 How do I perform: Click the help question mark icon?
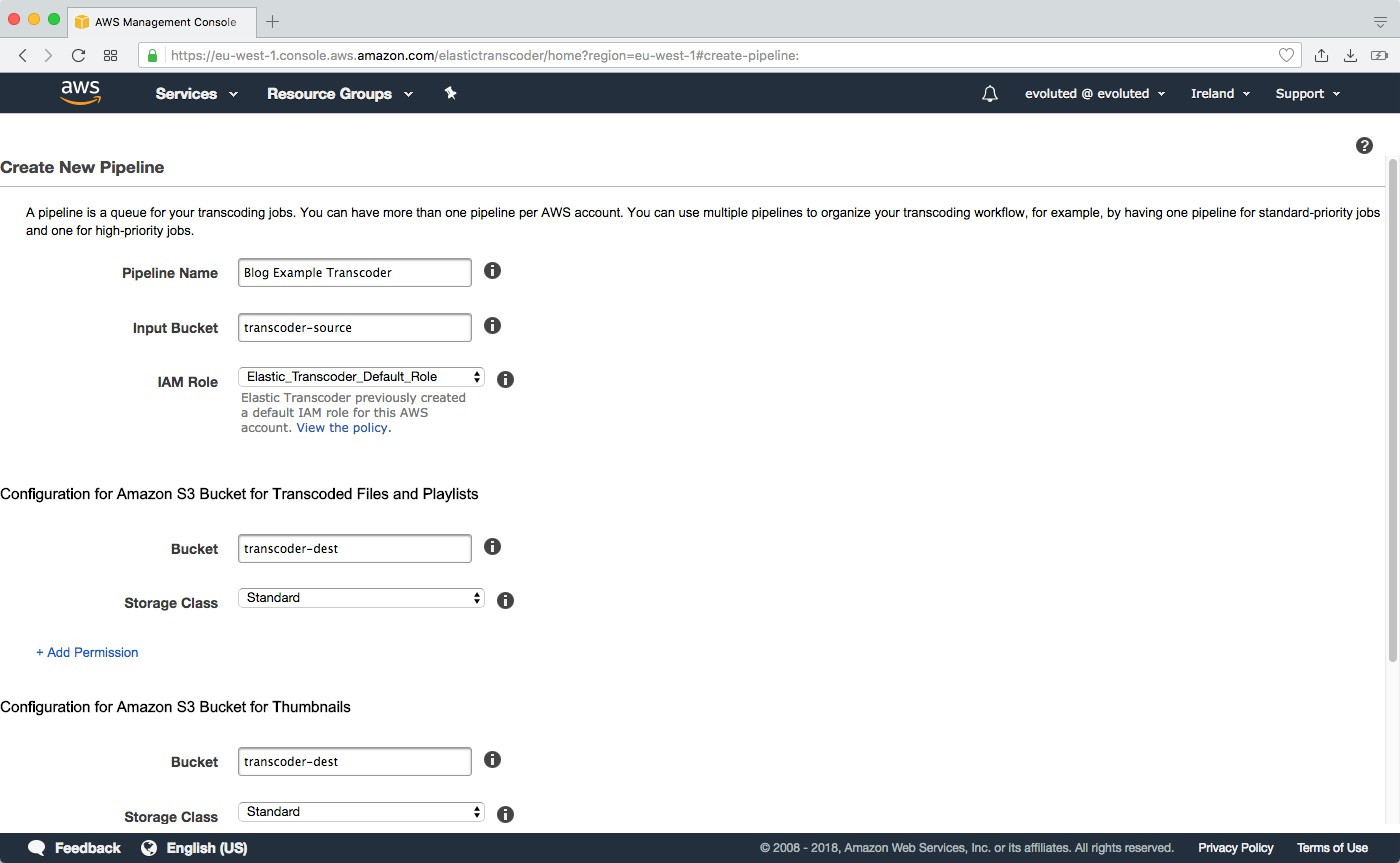[1364, 146]
